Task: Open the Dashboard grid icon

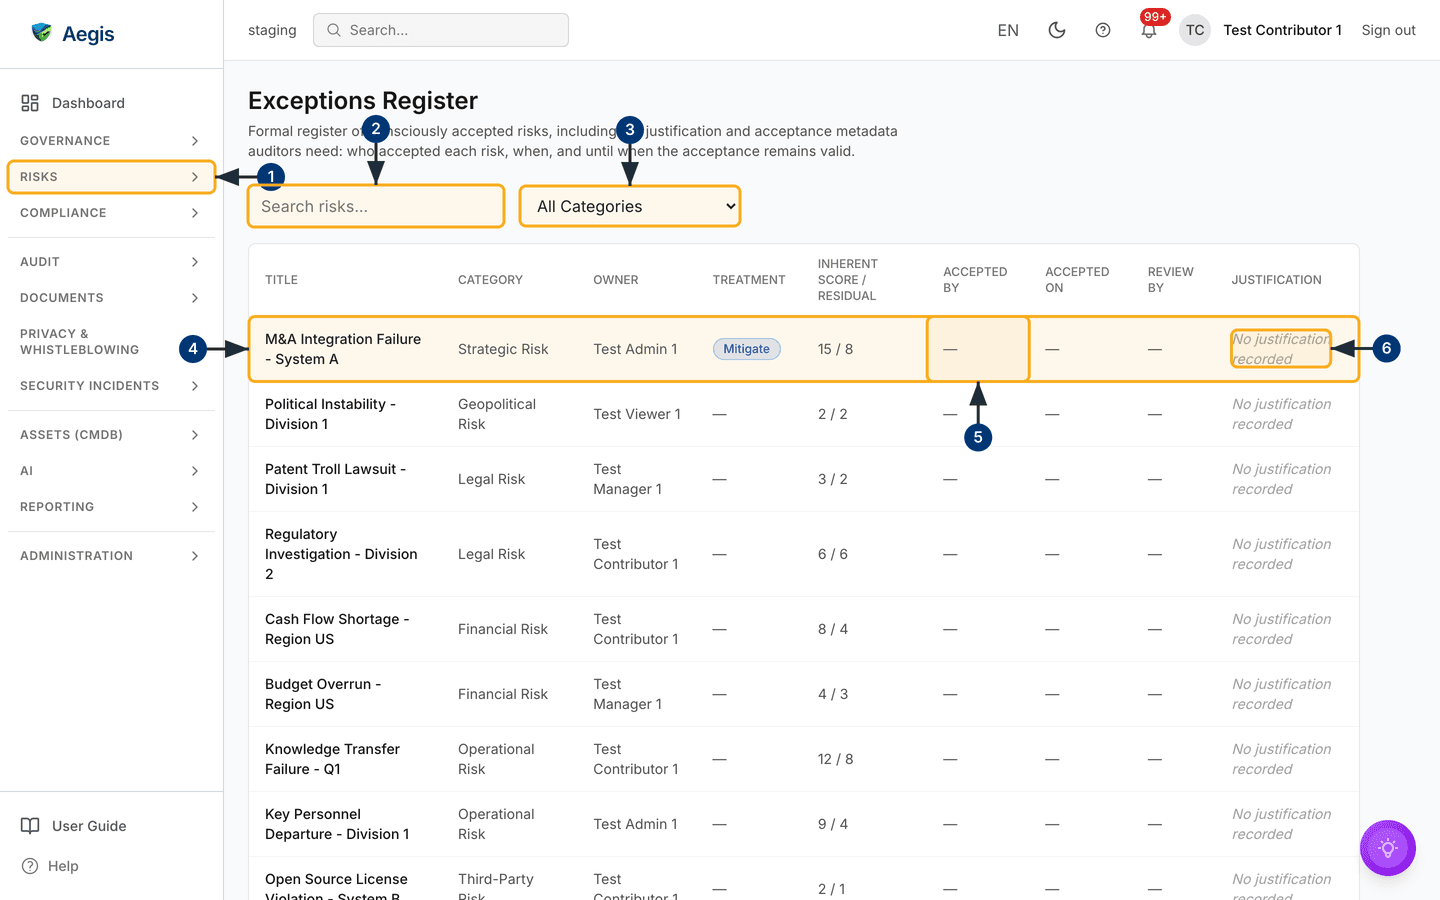Action: coord(30,103)
